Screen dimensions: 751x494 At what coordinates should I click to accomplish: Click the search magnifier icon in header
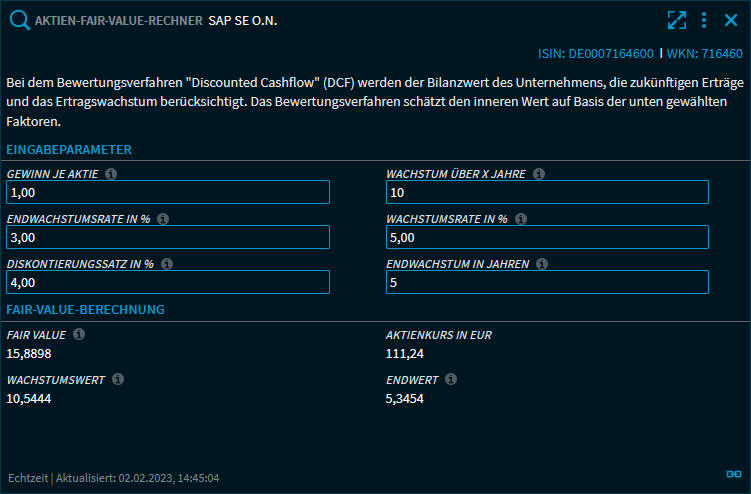tap(19, 20)
